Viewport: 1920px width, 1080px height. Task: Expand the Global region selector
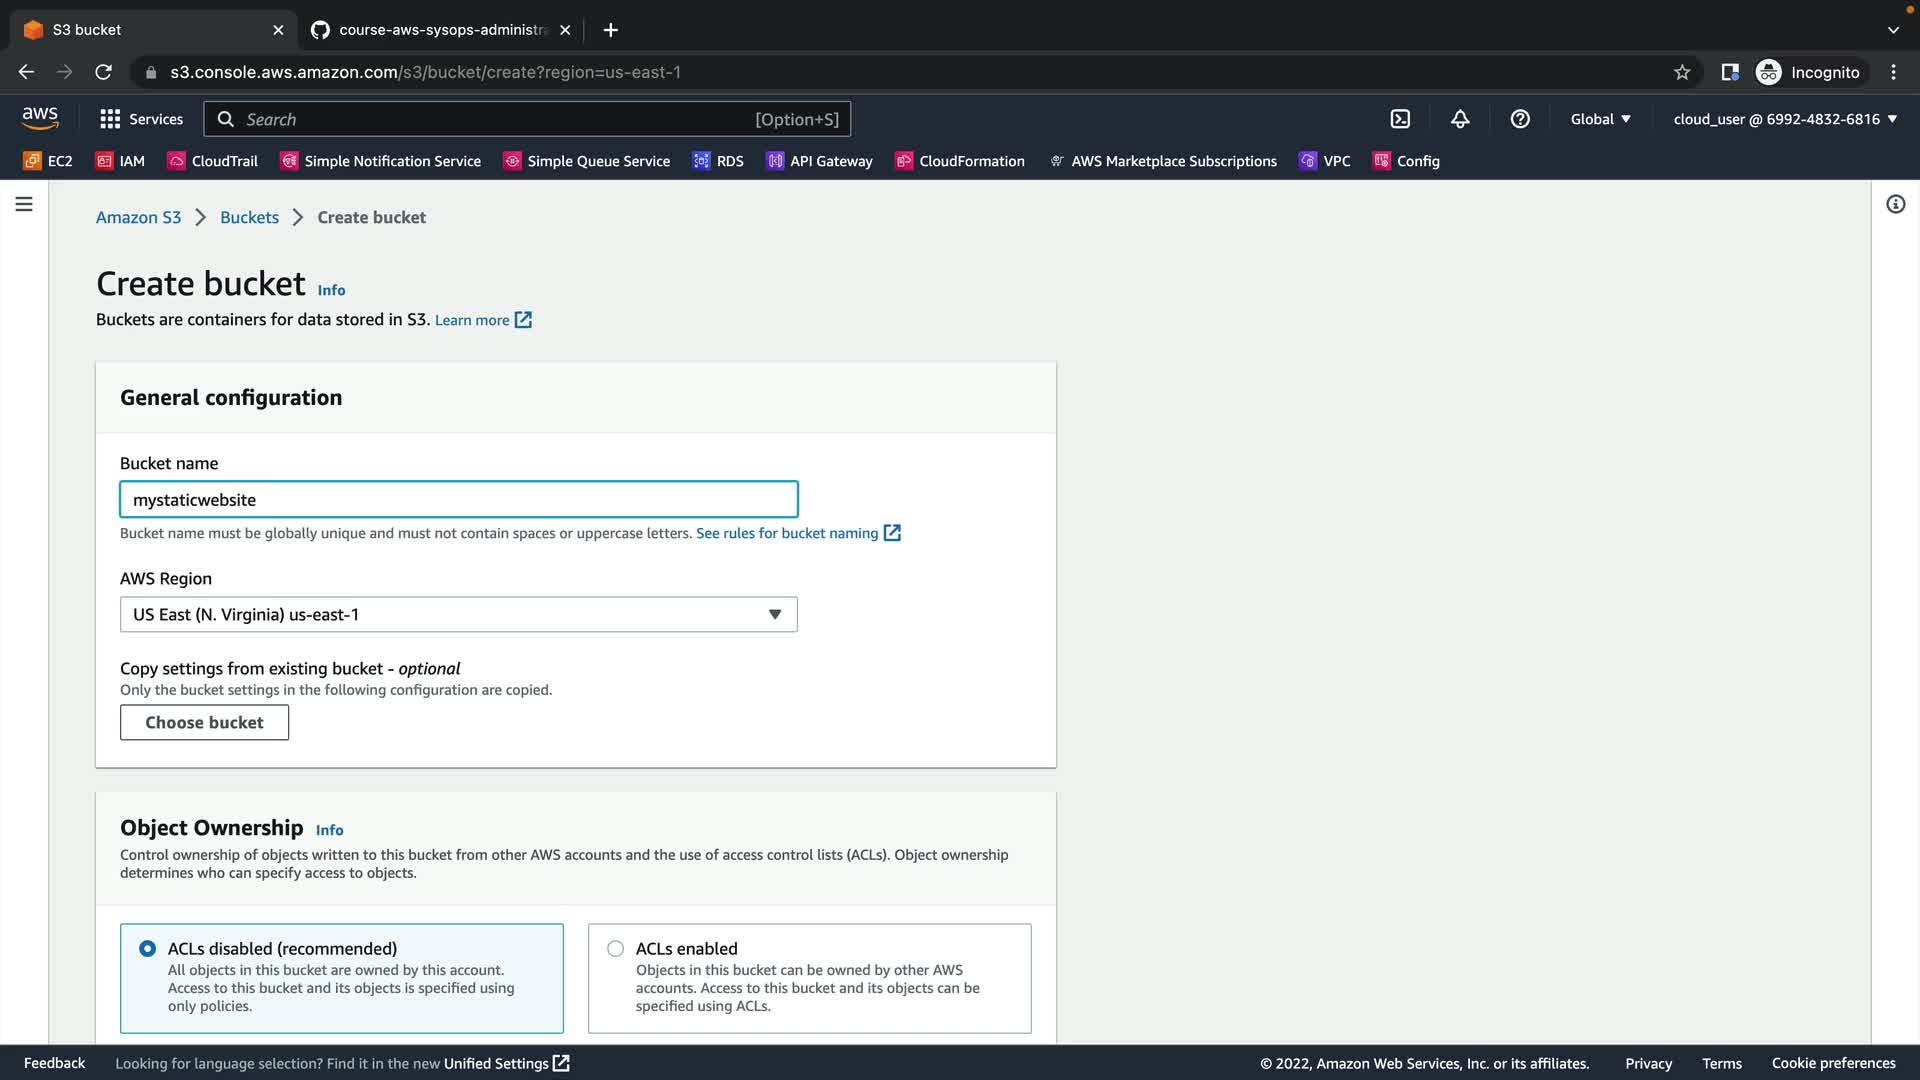tap(1600, 119)
